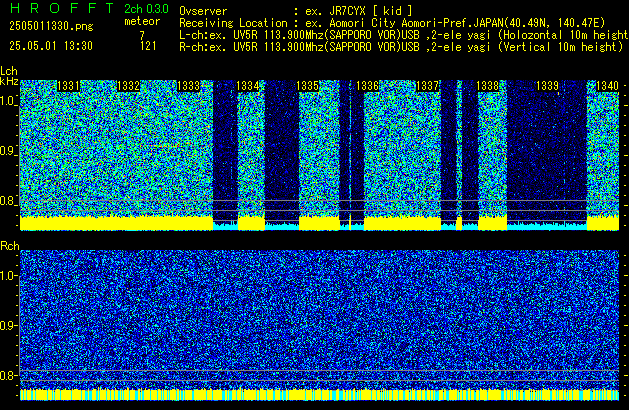Screen dimensions: 629x410
Task: Click the Ovserver JR7CYX line
Action: [x=296, y=11]
